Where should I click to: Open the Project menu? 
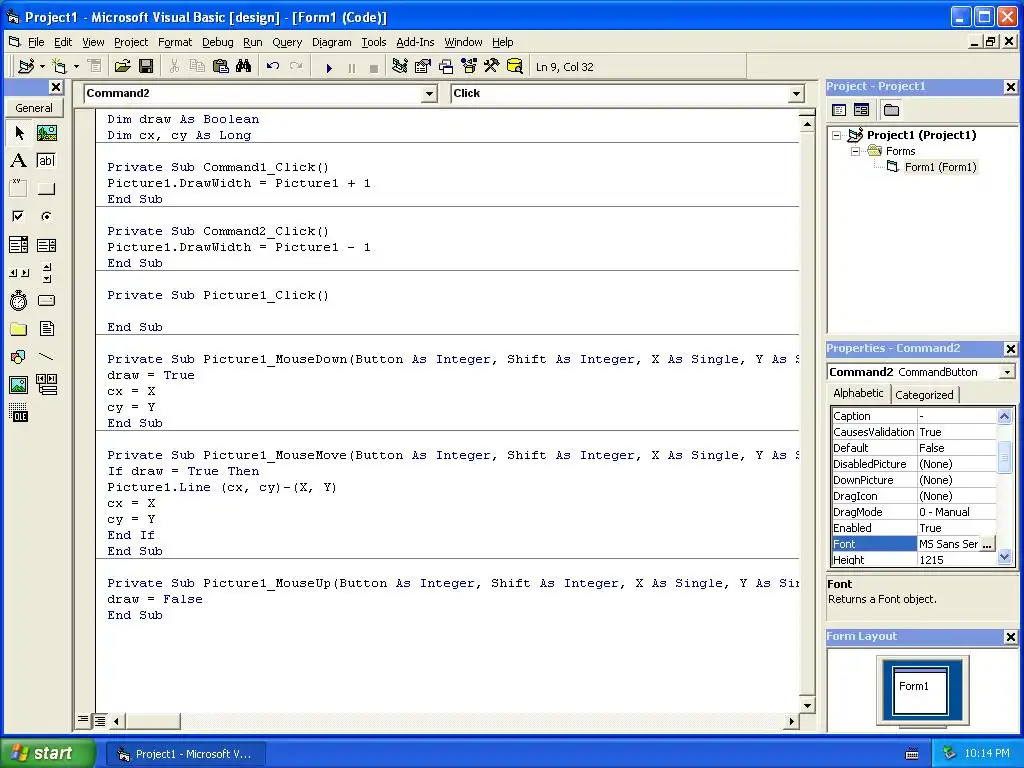tap(131, 42)
